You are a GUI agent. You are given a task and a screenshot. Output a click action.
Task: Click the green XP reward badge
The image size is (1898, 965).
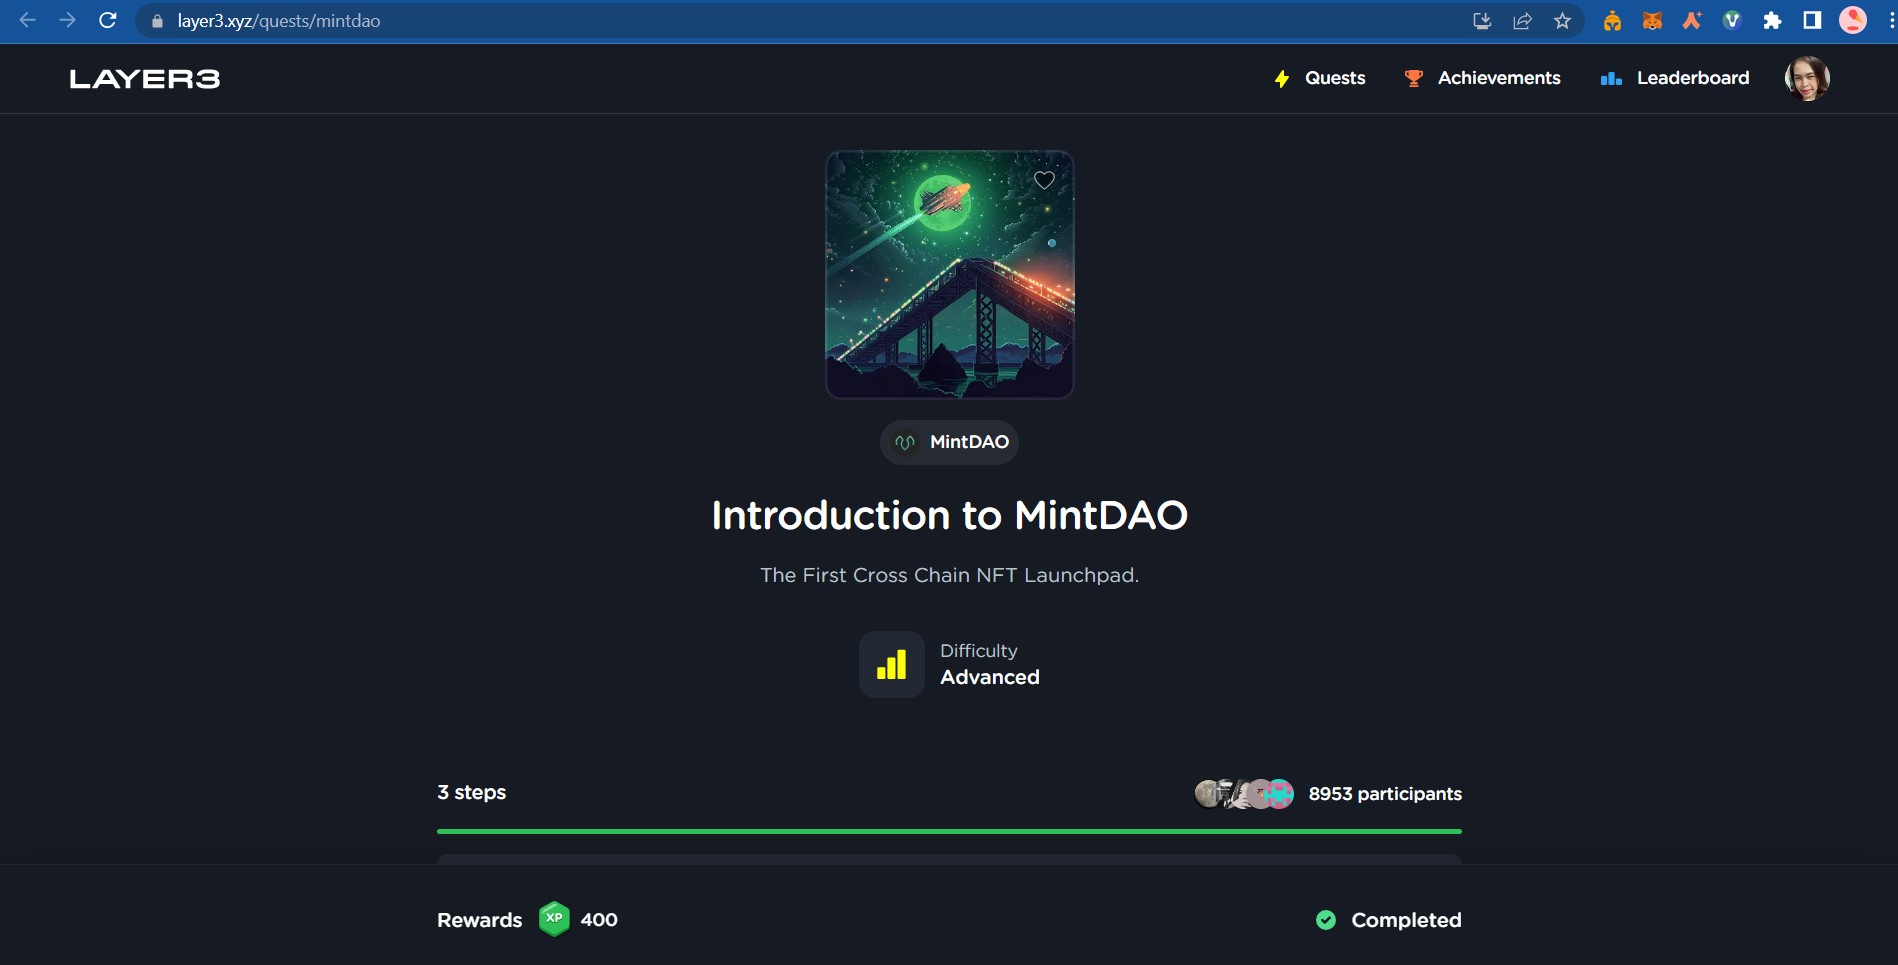[554, 919]
